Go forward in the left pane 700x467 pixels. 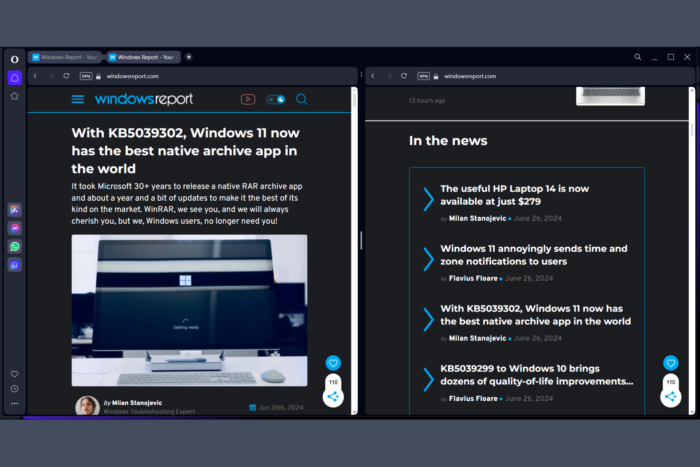point(52,76)
